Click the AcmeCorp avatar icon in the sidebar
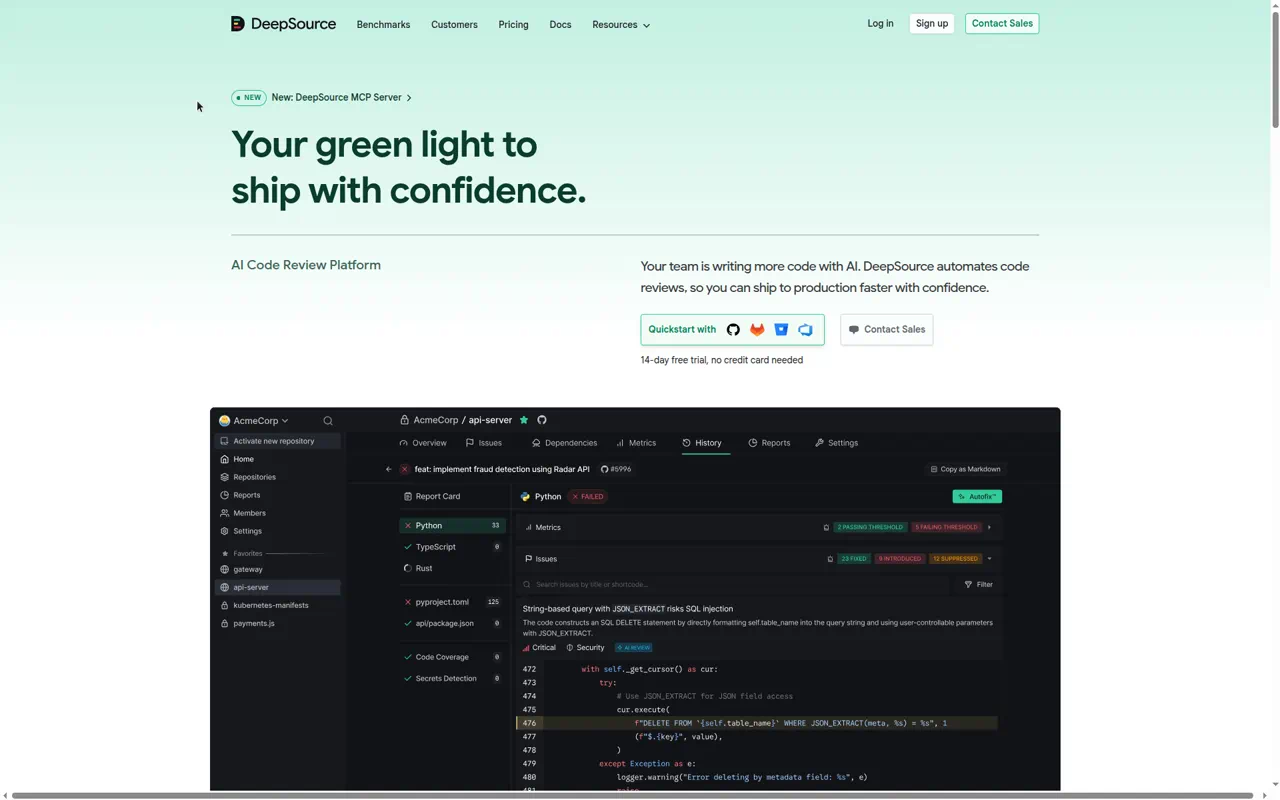This screenshot has height=800, width=1280. 225,421
